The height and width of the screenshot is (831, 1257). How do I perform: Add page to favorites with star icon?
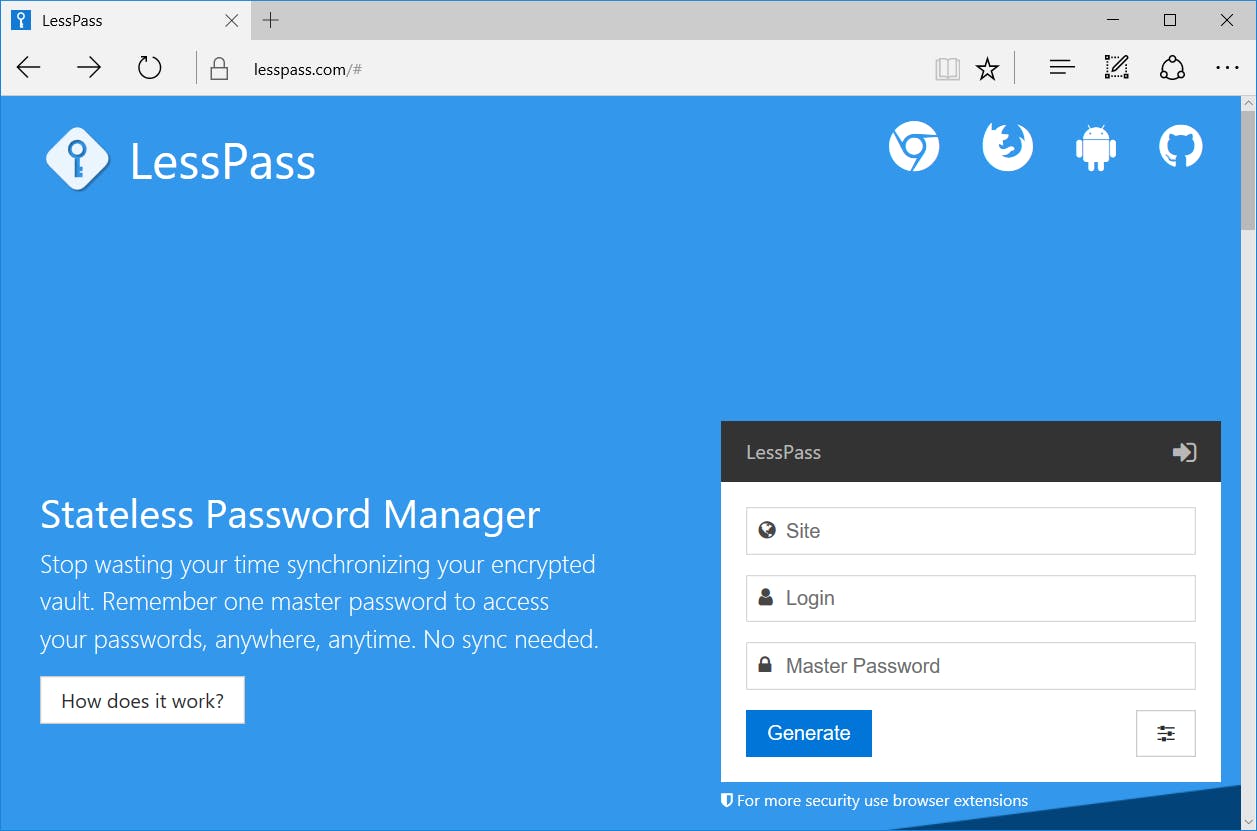[987, 68]
